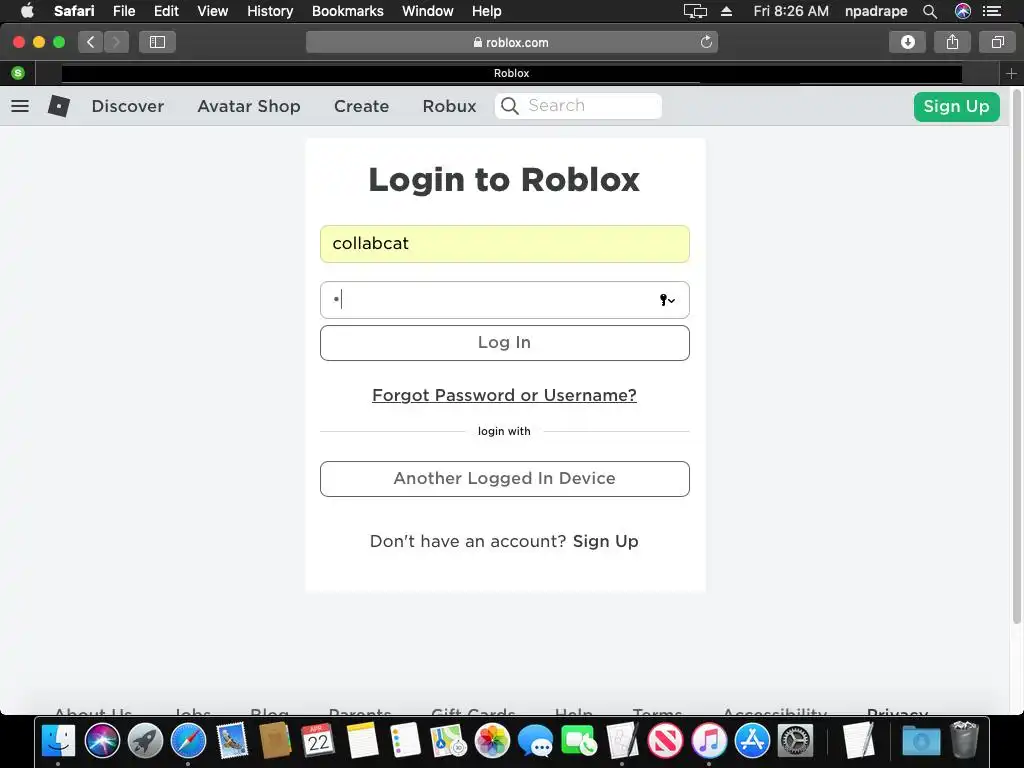Click the page vertical scrollbar
The width and height of the screenshot is (1024, 768).
point(1017,356)
